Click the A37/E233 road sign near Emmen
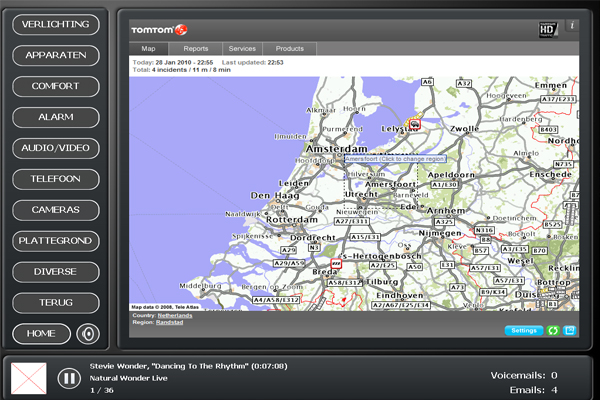 point(558,99)
